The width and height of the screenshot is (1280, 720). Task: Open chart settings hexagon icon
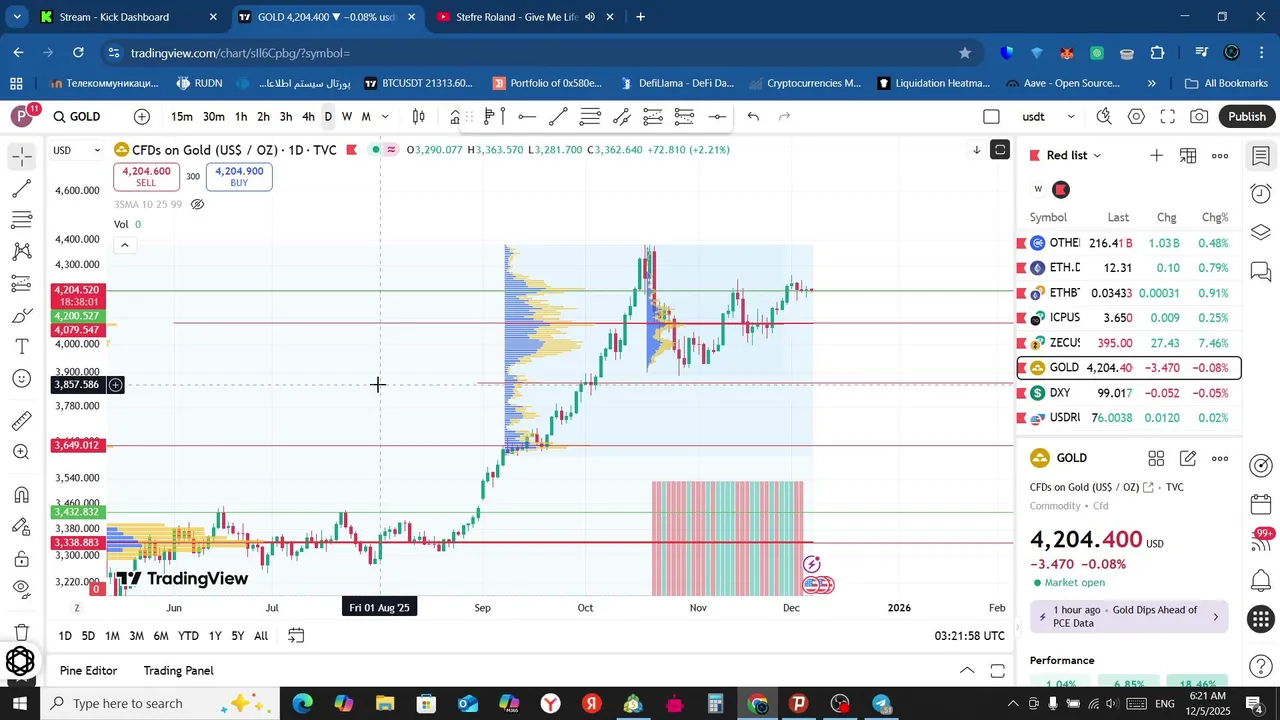[x=1136, y=117]
